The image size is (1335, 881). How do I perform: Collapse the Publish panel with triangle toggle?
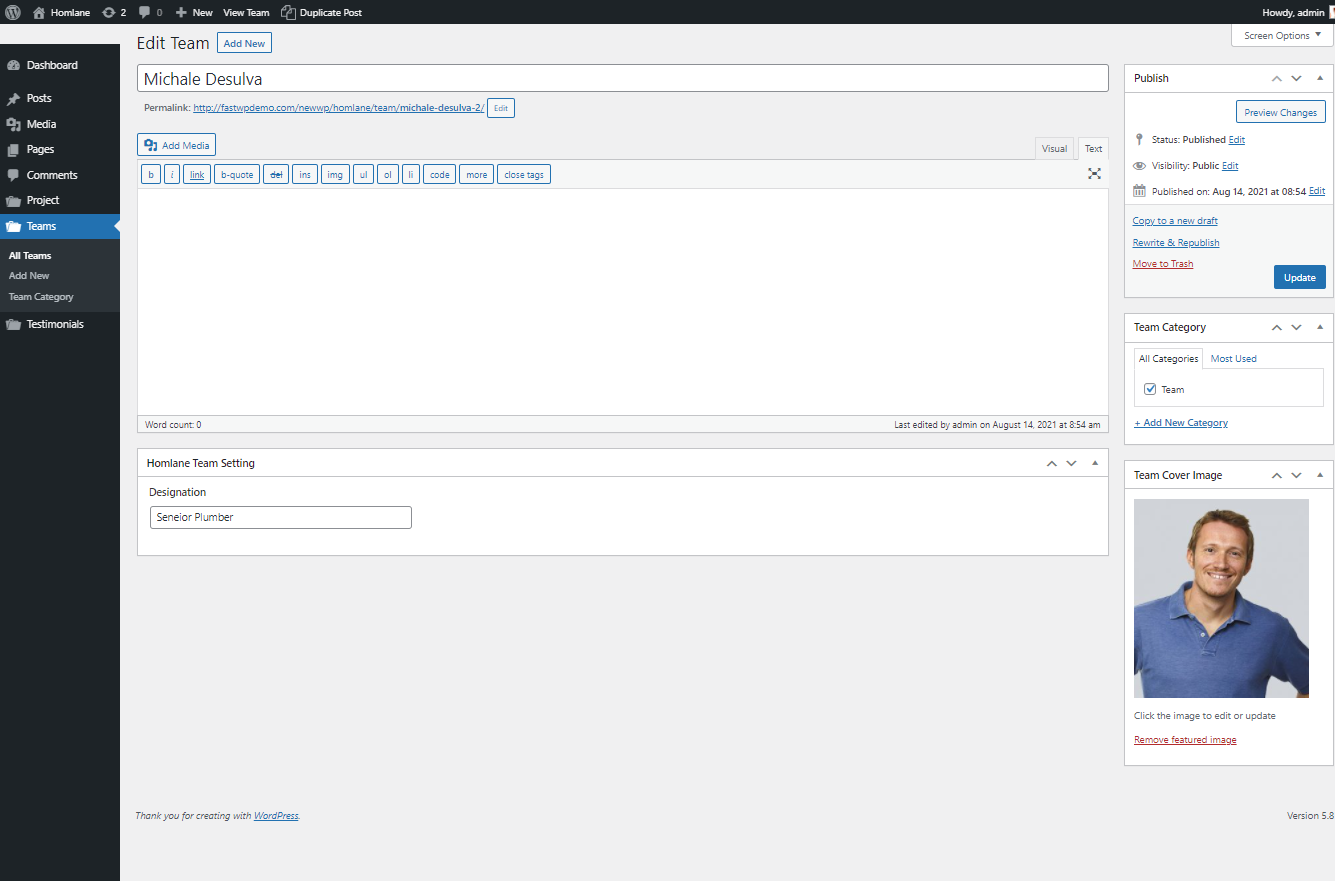click(x=1319, y=78)
